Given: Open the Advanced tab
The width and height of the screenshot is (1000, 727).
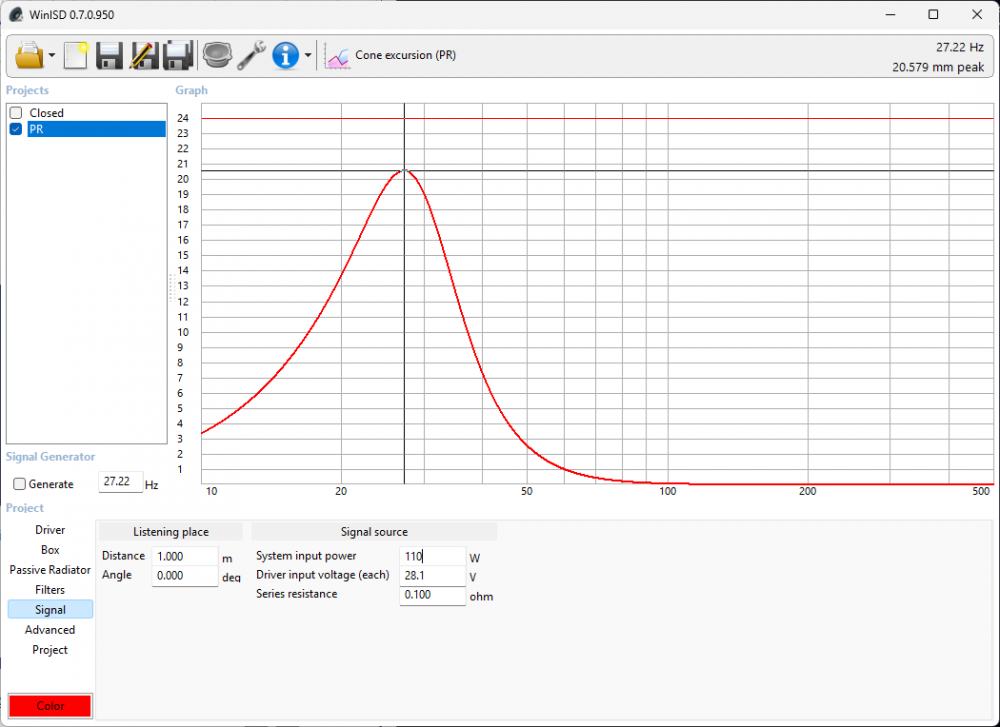Looking at the screenshot, I should pos(50,630).
